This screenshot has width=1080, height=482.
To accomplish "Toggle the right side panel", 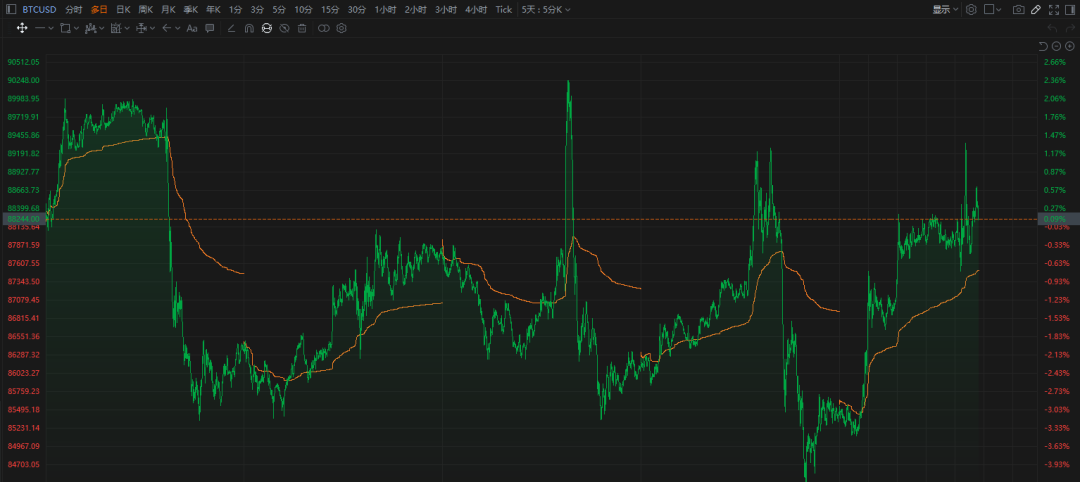I will coord(1069,9).
